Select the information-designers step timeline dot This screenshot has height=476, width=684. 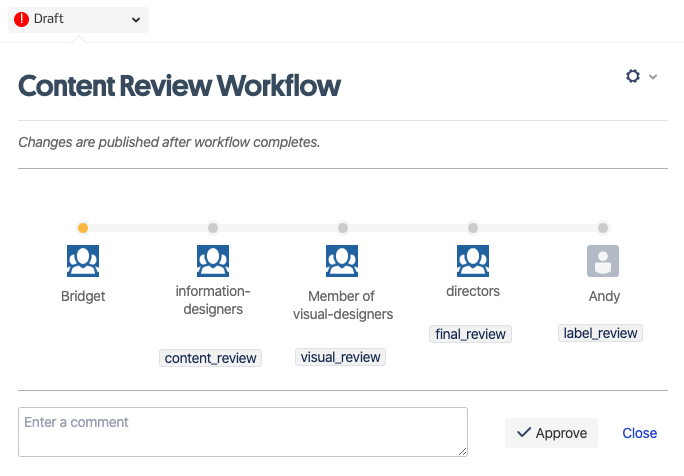(213, 228)
